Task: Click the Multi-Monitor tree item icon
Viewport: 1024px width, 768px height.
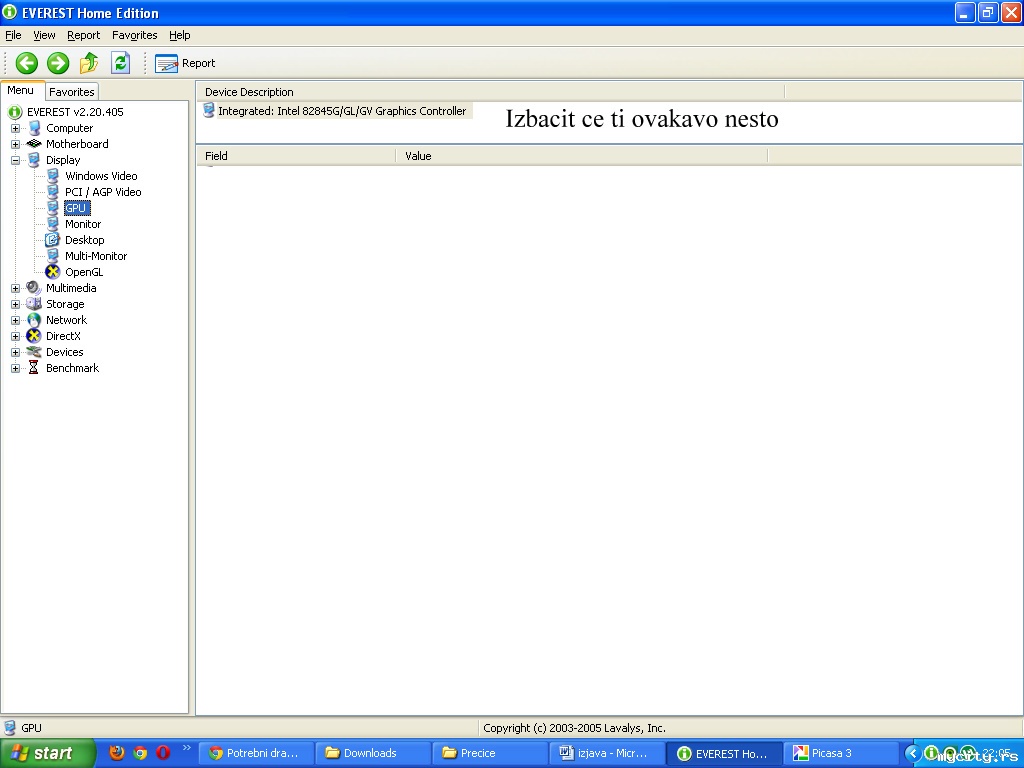Action: tap(53, 256)
